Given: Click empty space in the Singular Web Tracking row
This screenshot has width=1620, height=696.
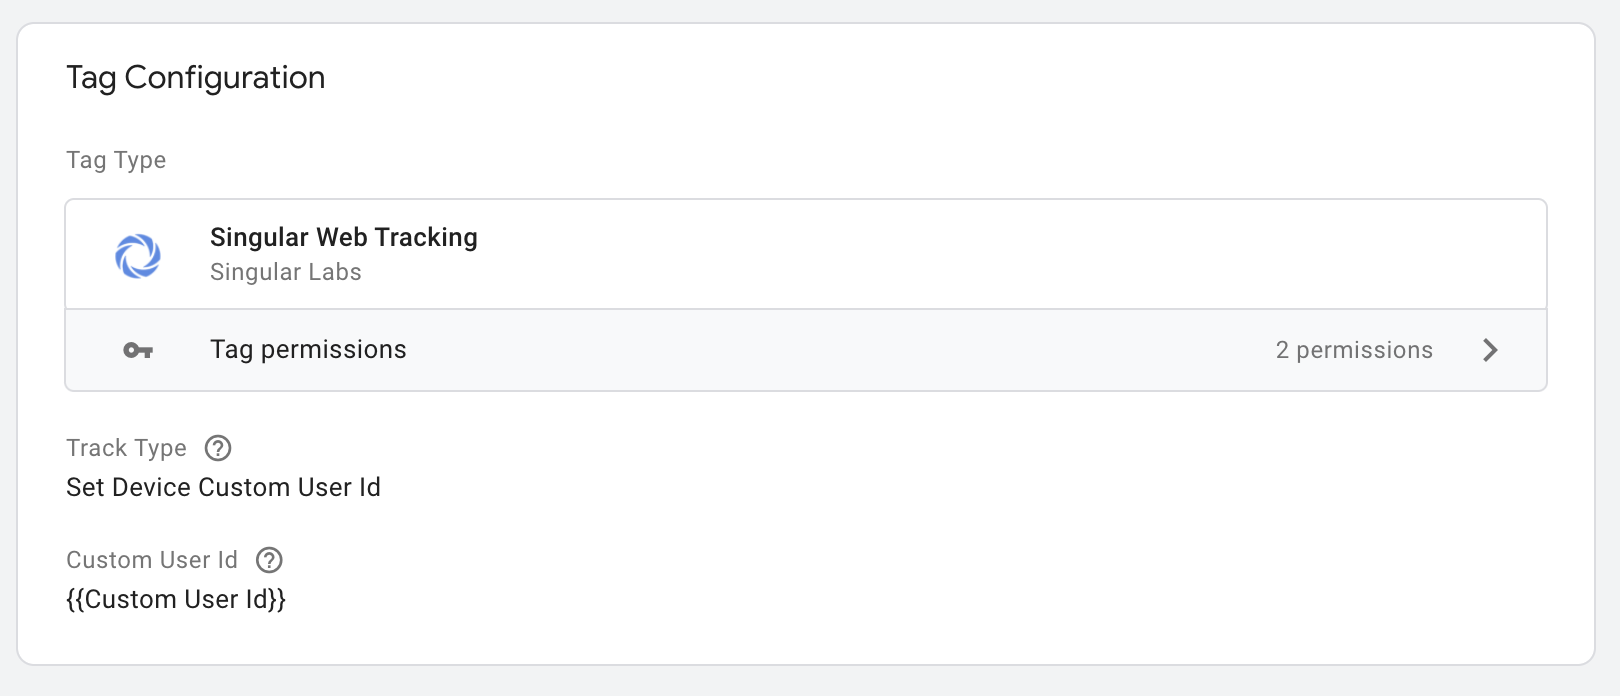Looking at the screenshot, I should coord(1000,254).
